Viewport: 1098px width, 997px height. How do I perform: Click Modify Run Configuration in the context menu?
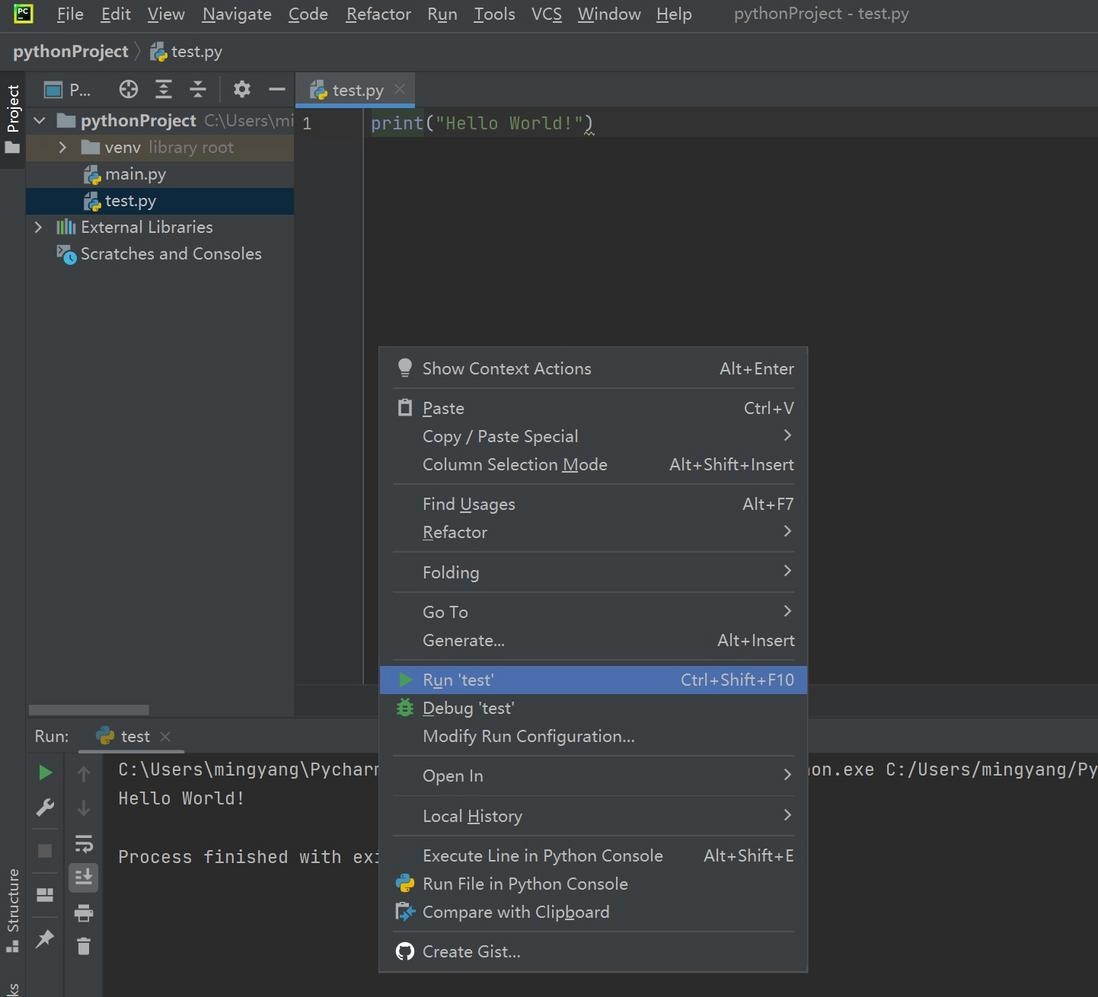[529, 736]
